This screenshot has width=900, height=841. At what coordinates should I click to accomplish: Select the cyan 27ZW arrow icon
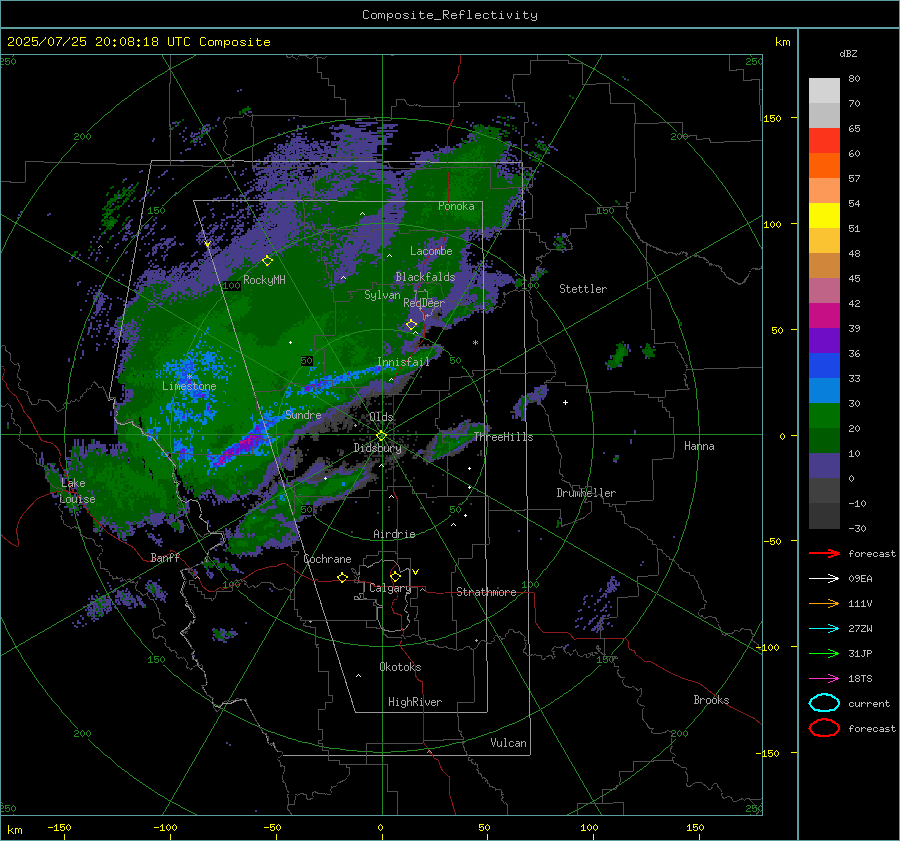click(824, 629)
